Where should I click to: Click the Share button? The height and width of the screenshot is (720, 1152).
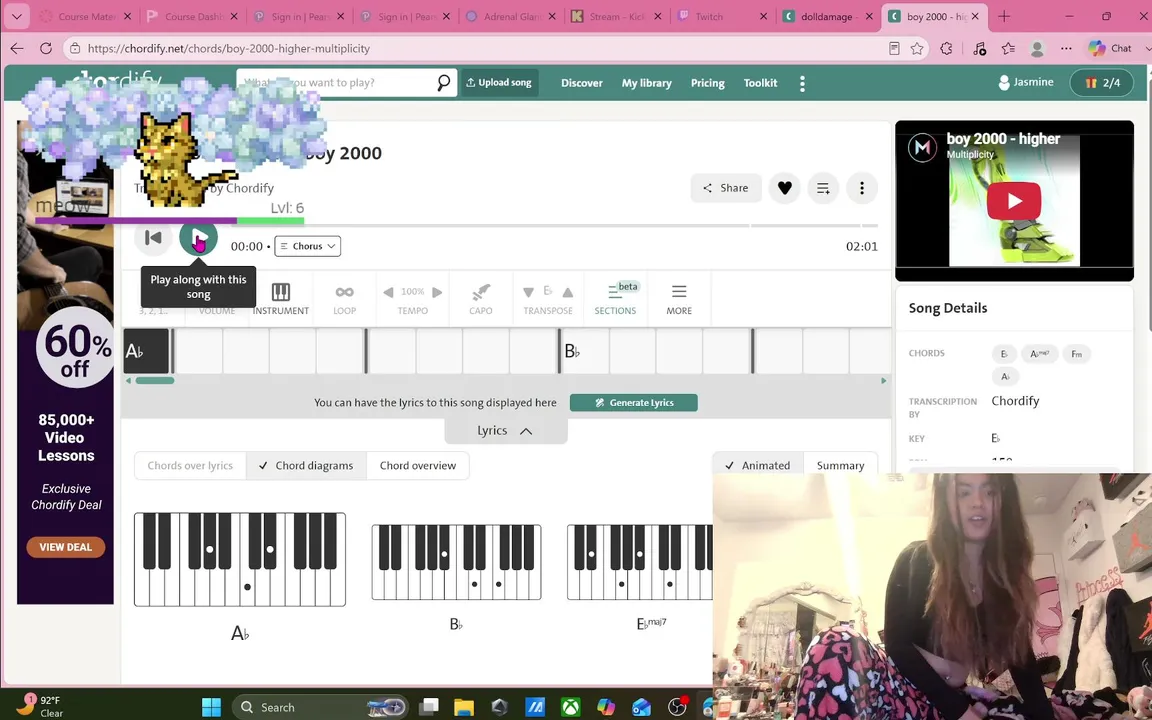(x=726, y=188)
